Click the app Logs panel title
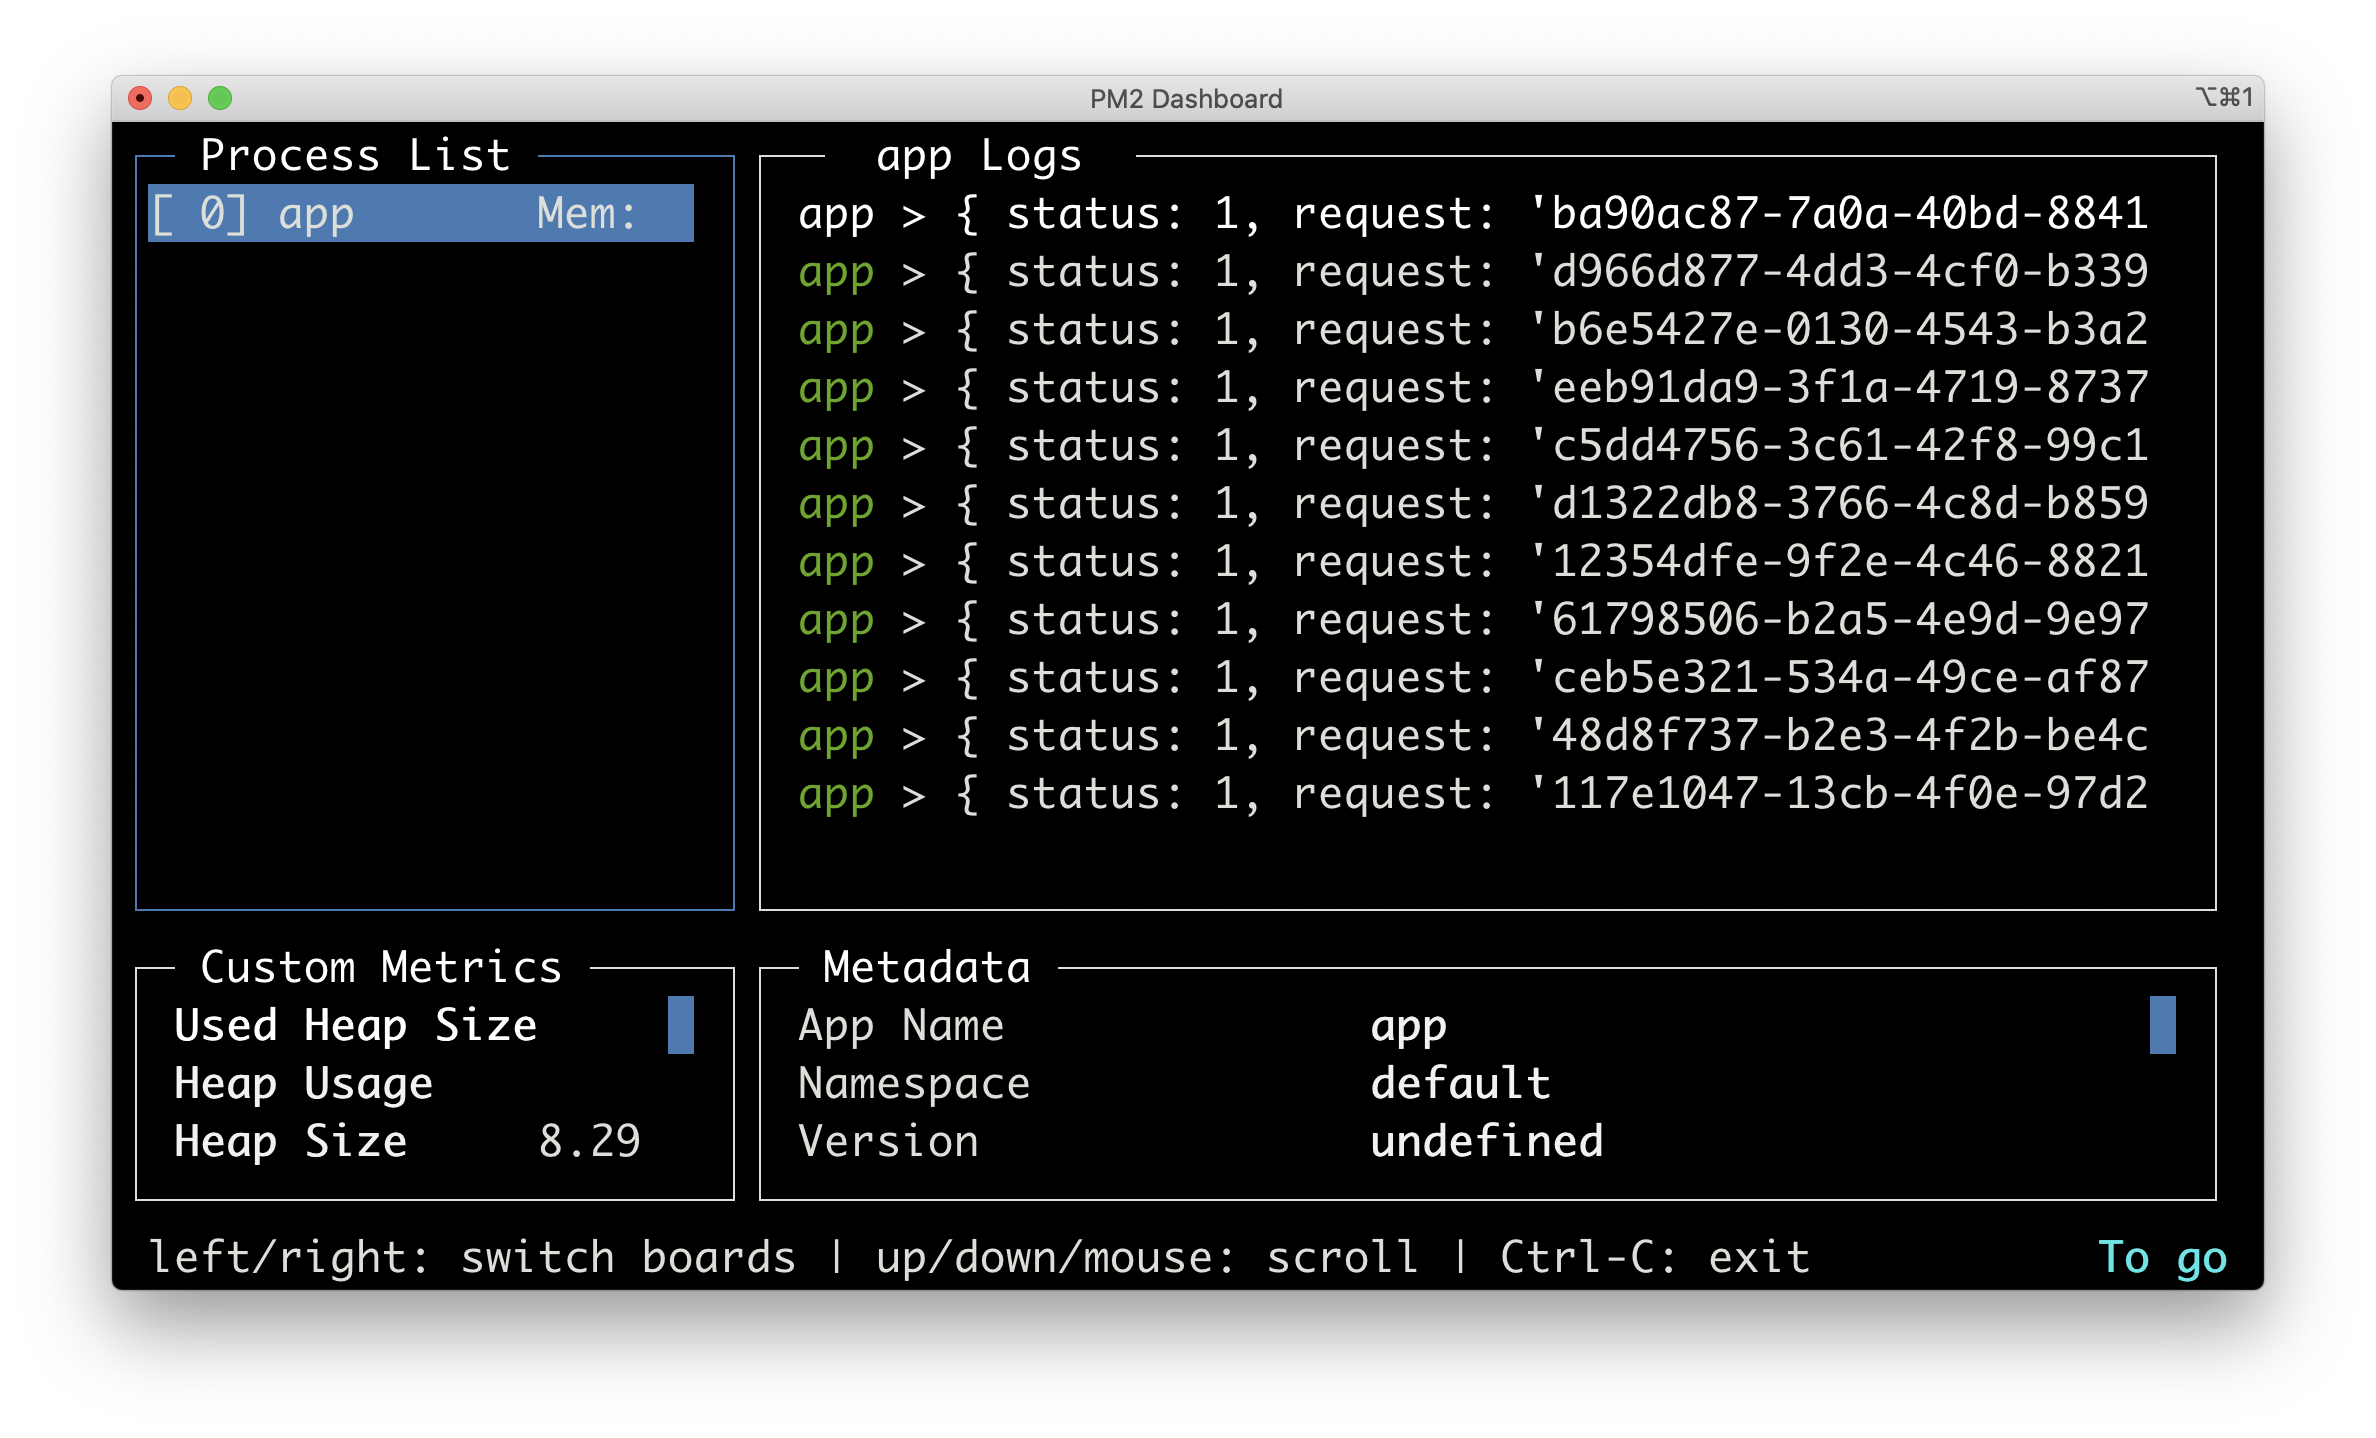The width and height of the screenshot is (2376, 1438). [979, 155]
